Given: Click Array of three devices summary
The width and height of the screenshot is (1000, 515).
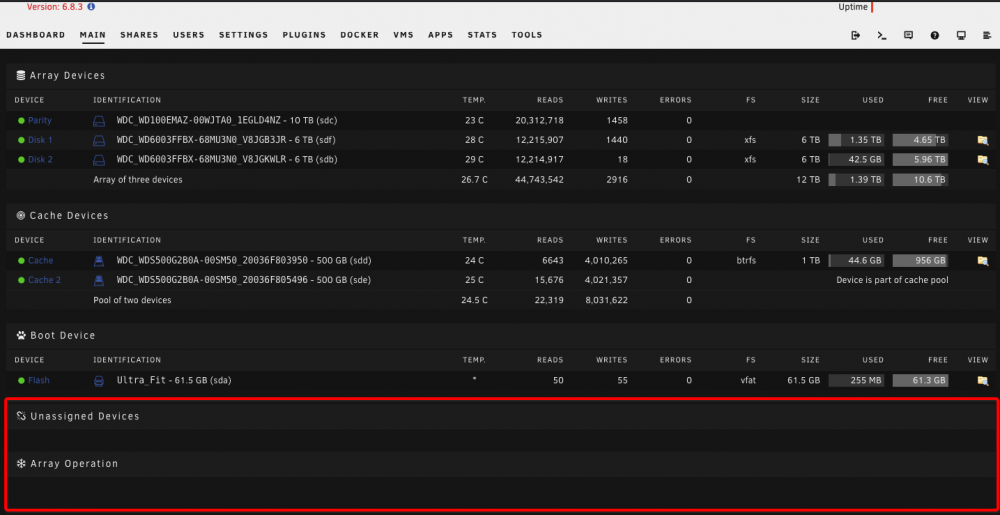Looking at the screenshot, I should pos(138,180).
